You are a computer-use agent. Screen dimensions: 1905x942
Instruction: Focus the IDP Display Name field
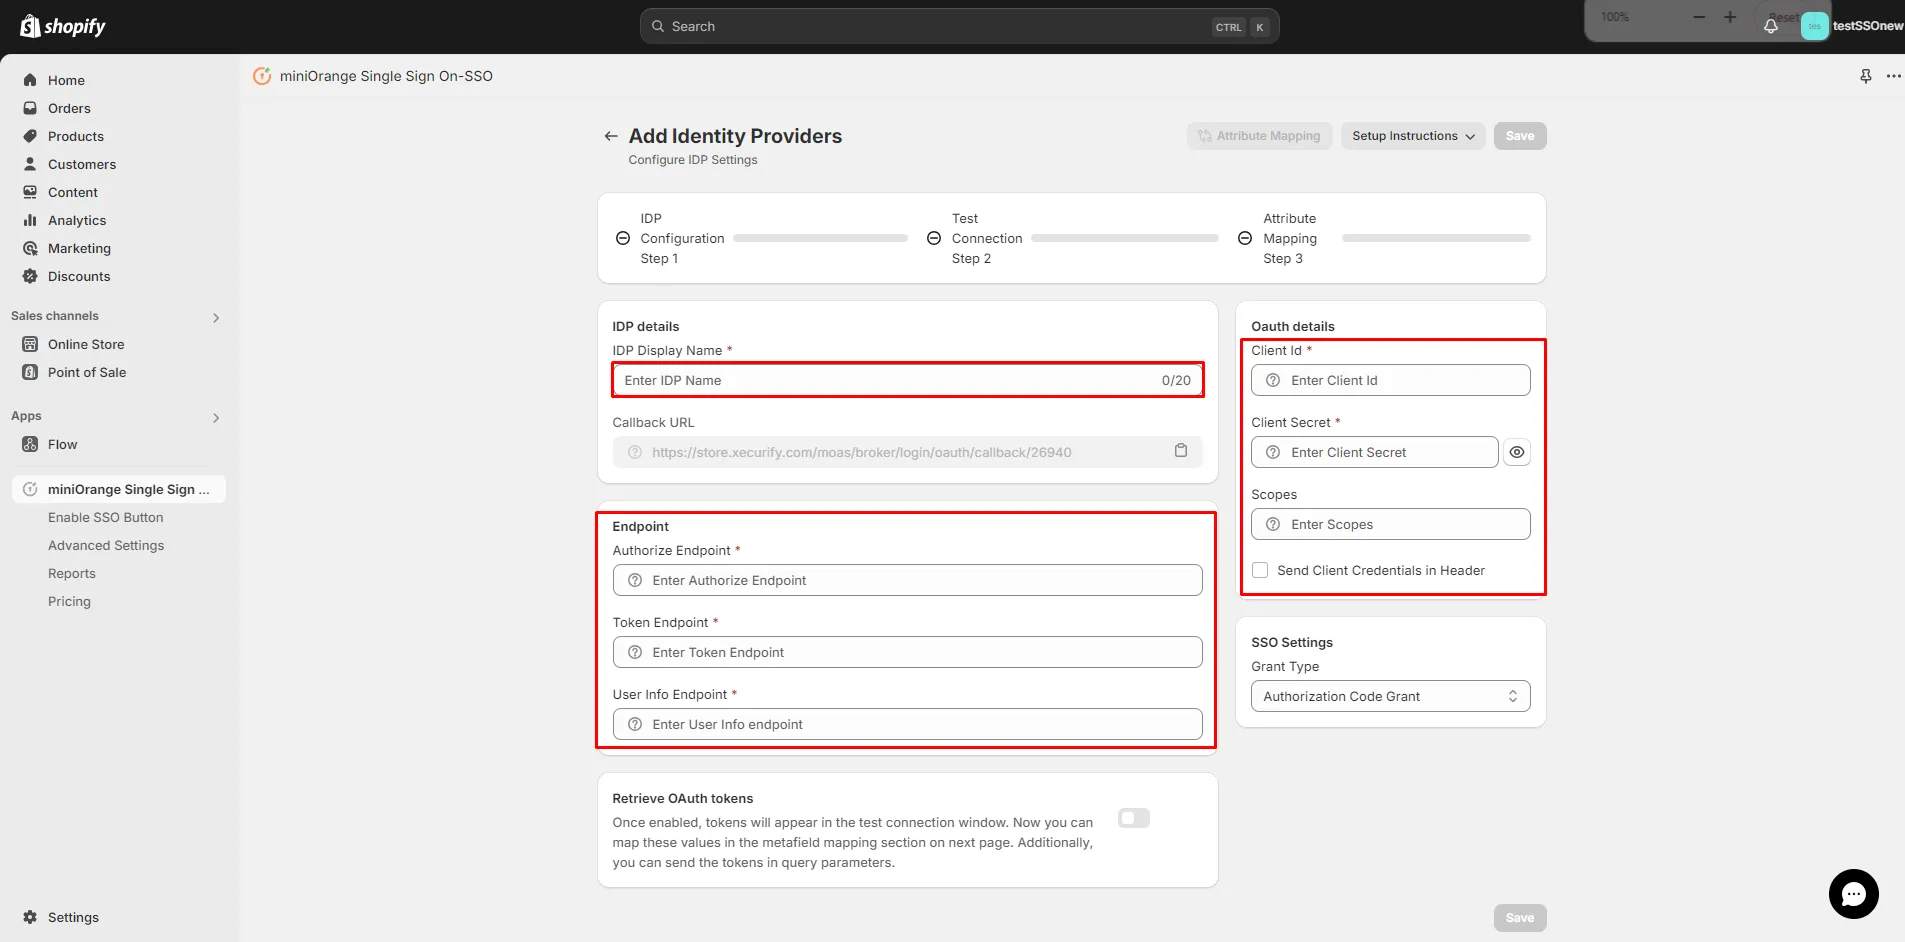coord(907,380)
